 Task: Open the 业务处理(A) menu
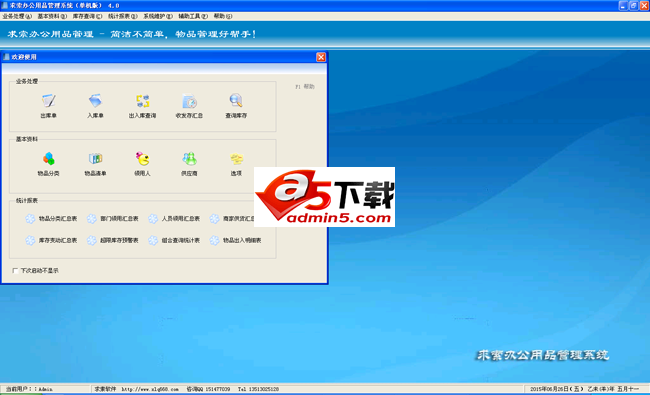[x=17, y=16]
